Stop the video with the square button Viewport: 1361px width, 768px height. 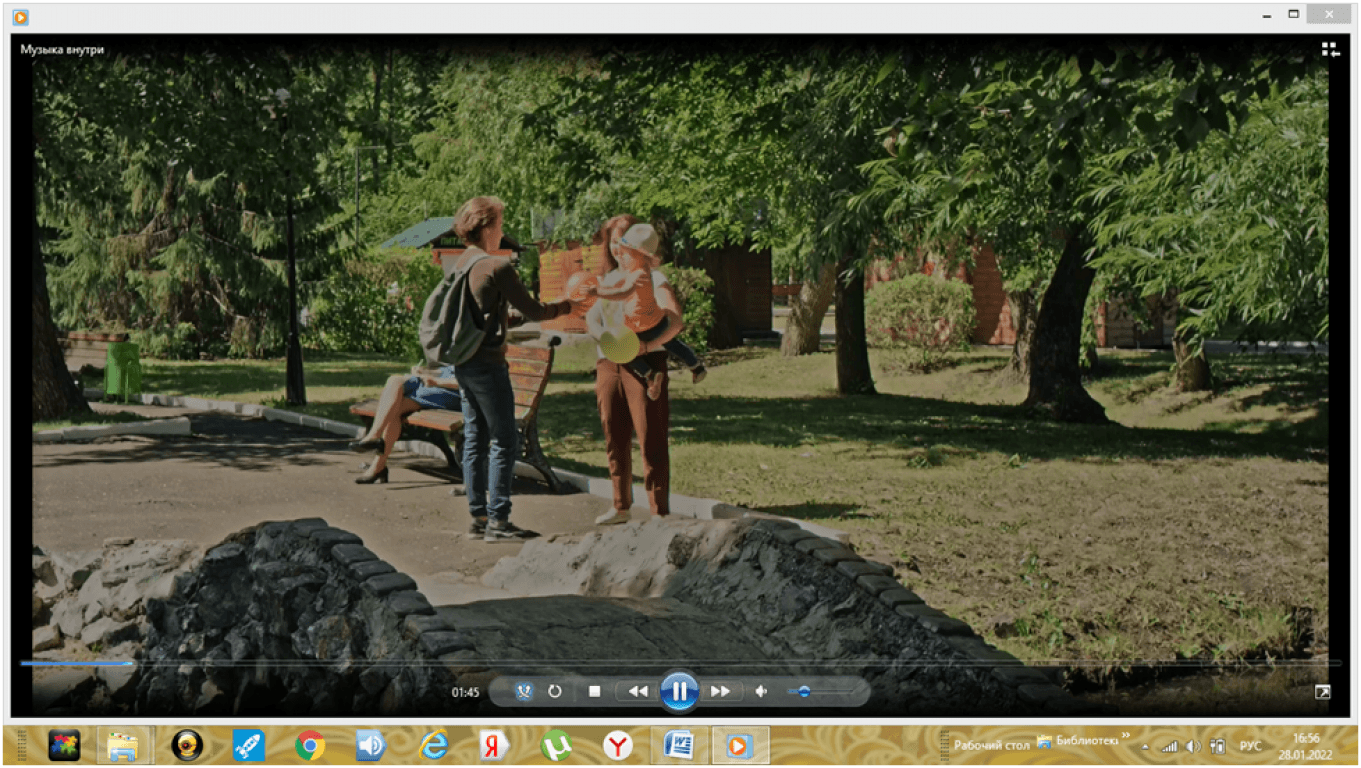(594, 691)
